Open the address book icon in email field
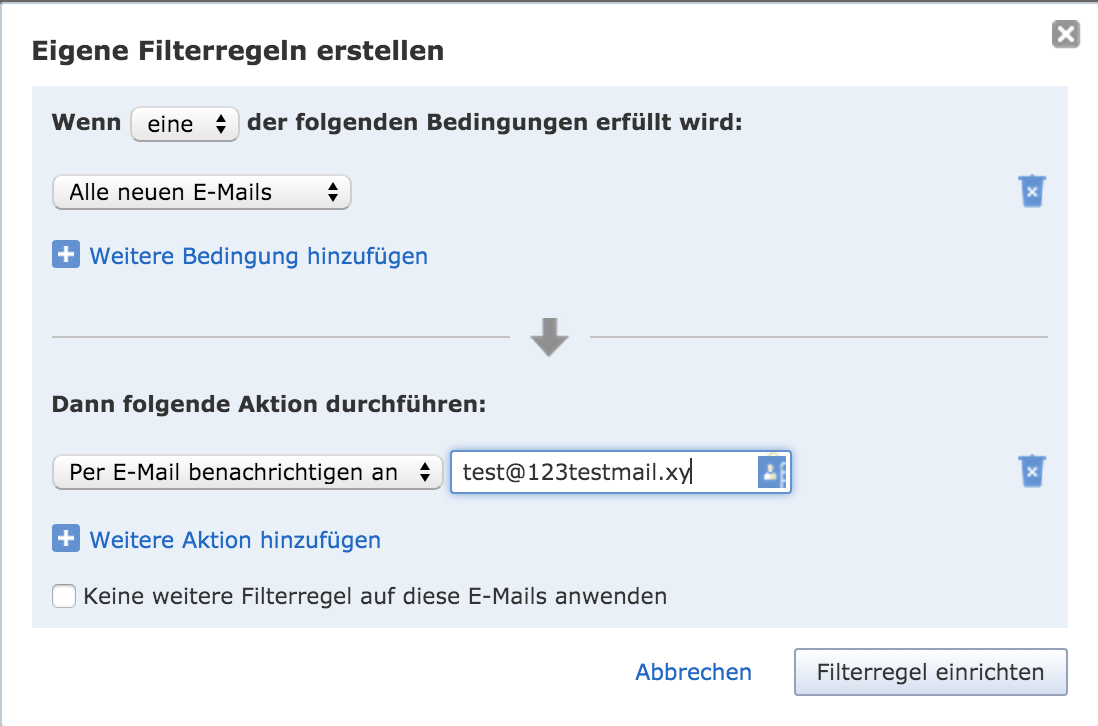Screen dimensions: 1098x726 tap(772, 472)
